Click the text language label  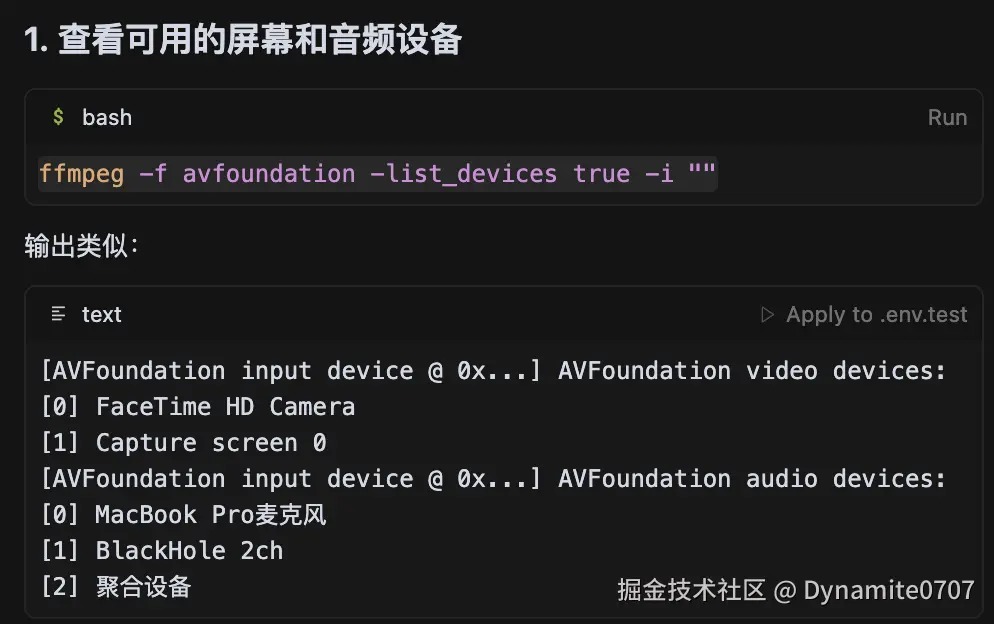pyautogui.click(x=101, y=315)
